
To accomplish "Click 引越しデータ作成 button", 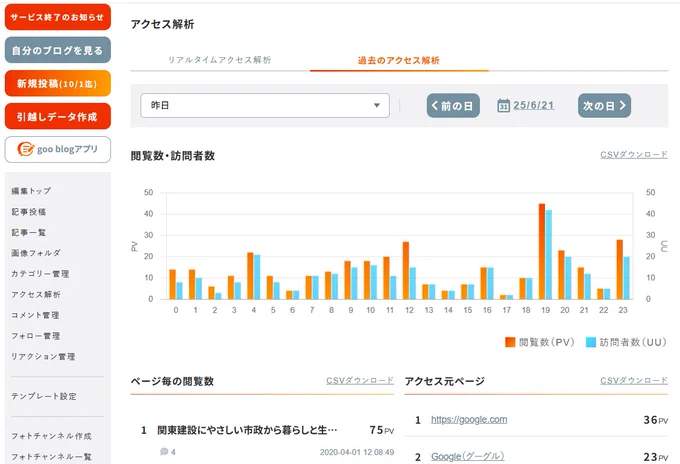I will click(x=58, y=116).
